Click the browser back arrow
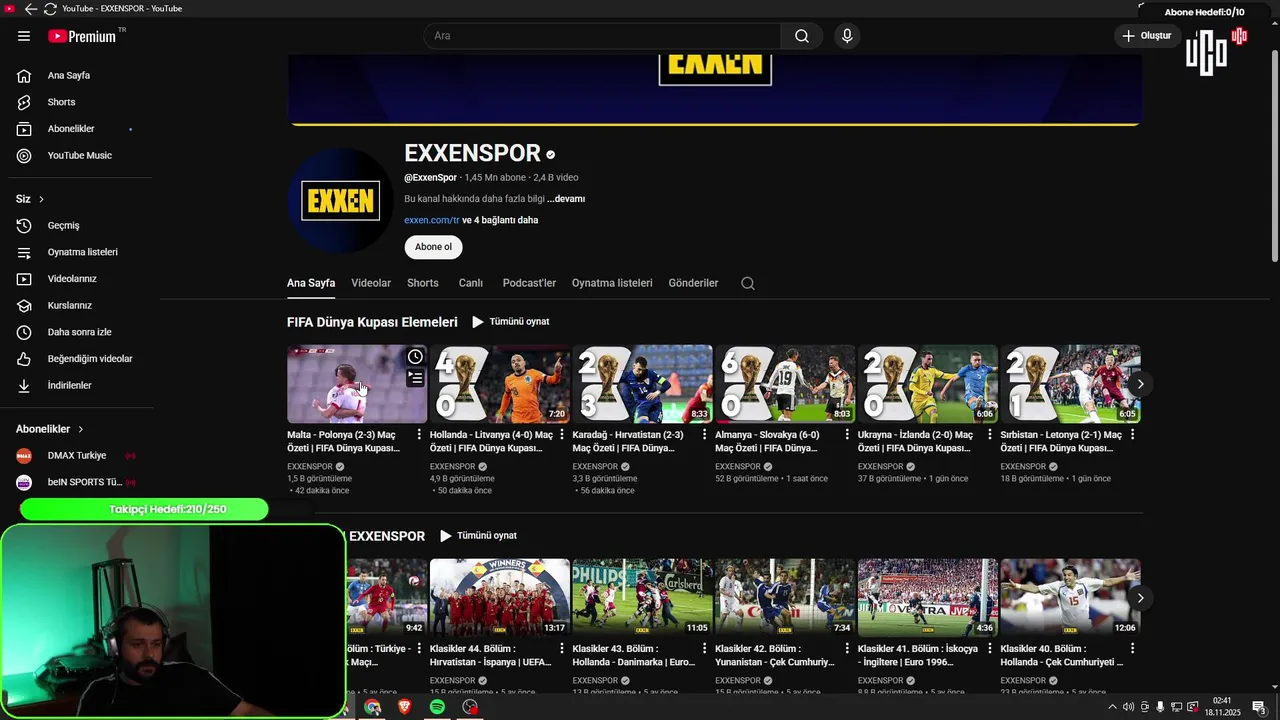This screenshot has width=1280, height=720. tap(31, 9)
